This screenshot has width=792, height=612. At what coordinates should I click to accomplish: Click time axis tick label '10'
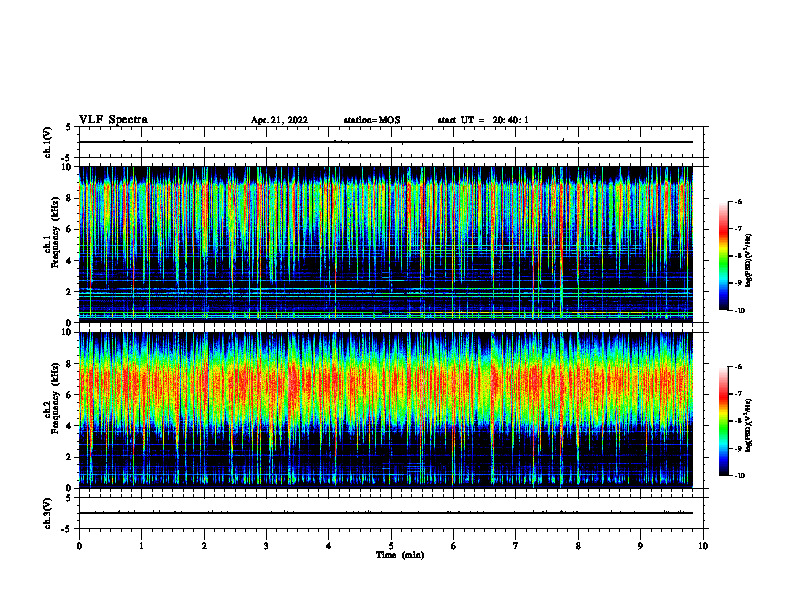(x=703, y=546)
